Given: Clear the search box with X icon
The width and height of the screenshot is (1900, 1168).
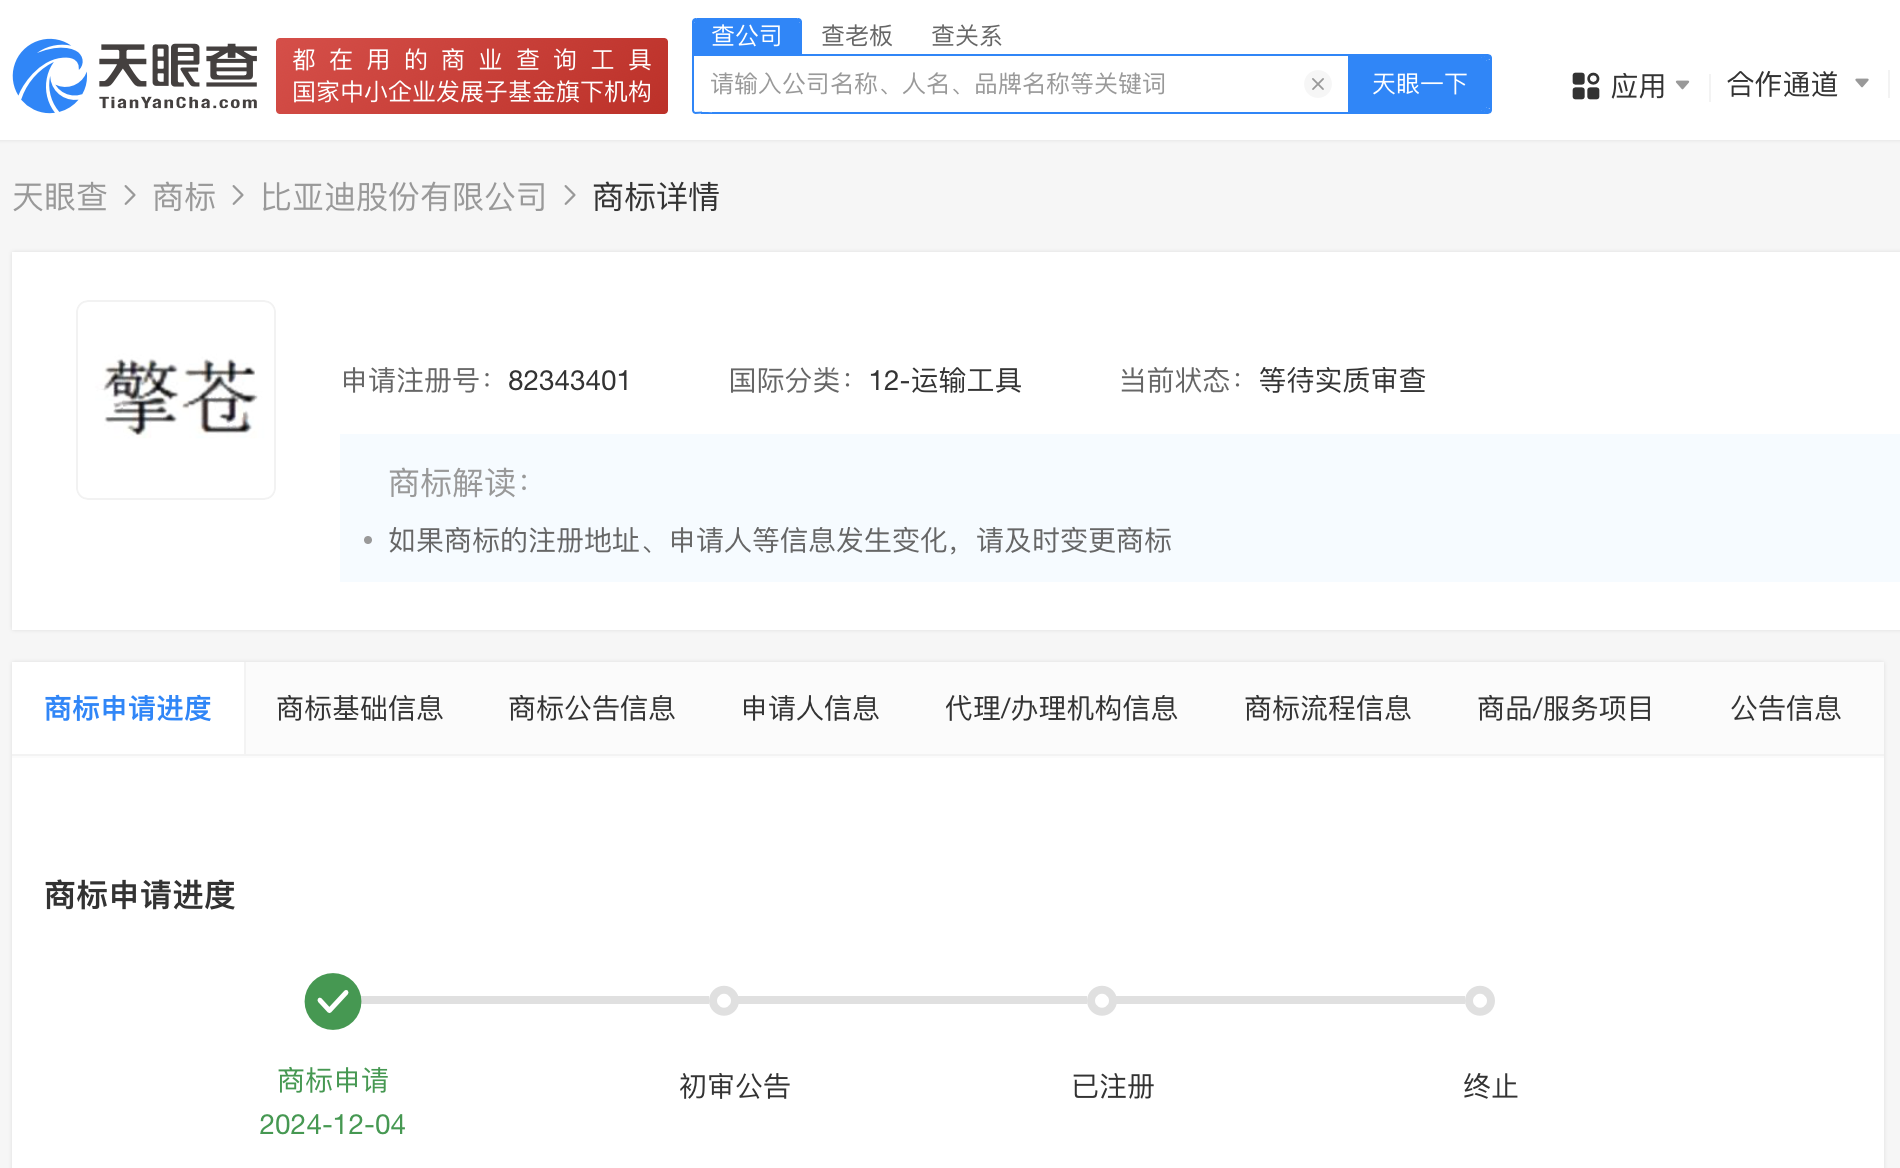Looking at the screenshot, I should tap(1317, 84).
